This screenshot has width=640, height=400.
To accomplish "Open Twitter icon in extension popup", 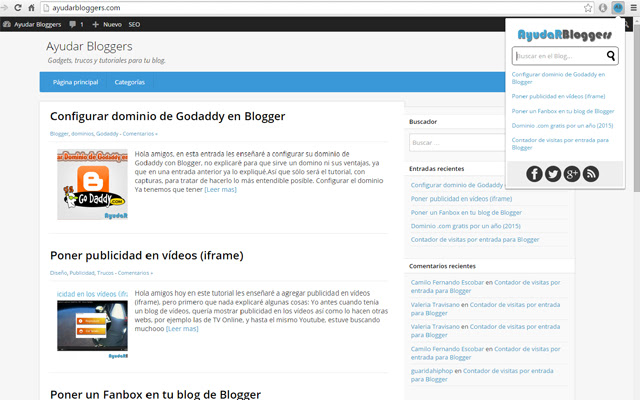I will (x=553, y=174).
